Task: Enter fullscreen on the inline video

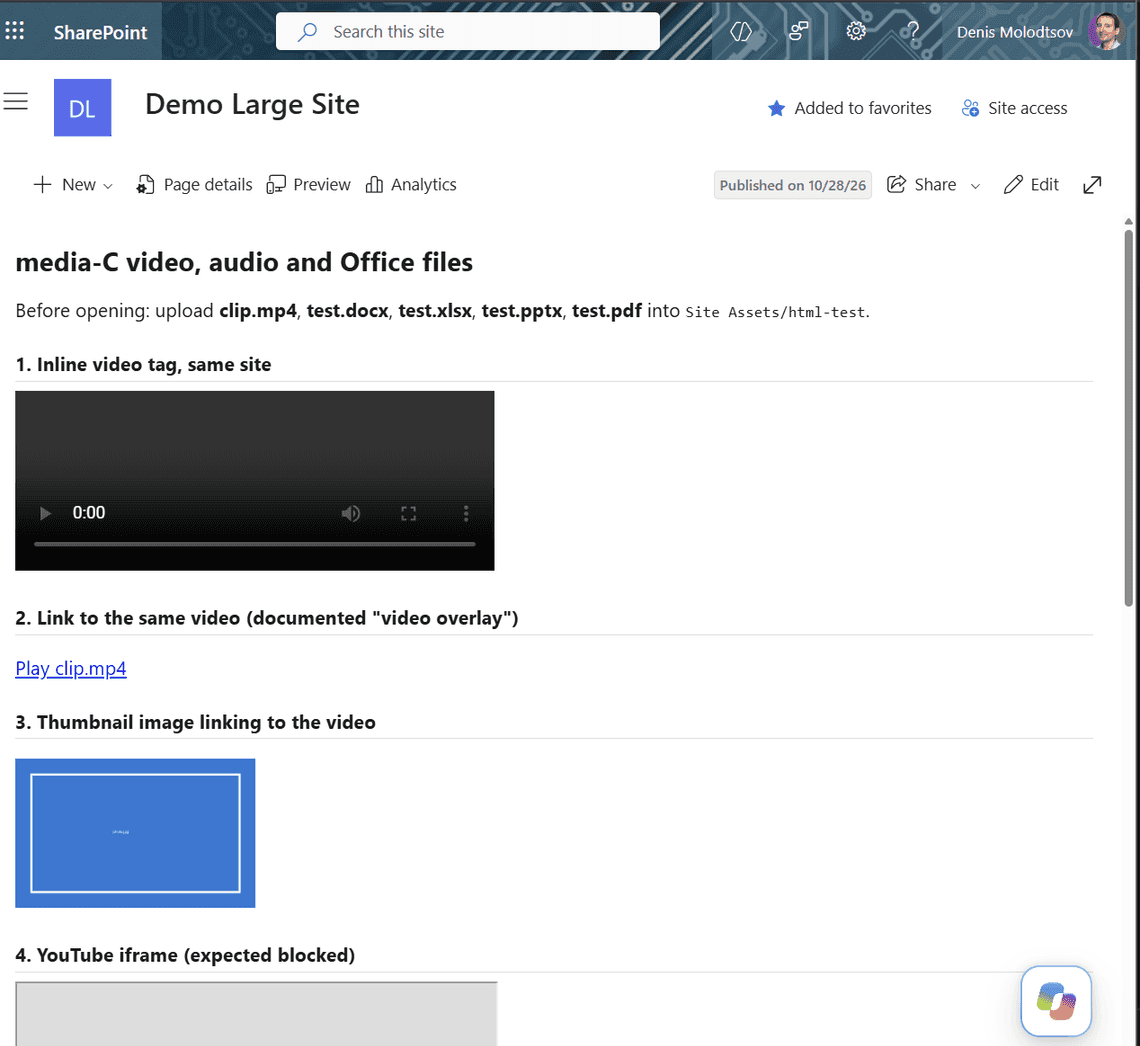Action: [x=409, y=513]
